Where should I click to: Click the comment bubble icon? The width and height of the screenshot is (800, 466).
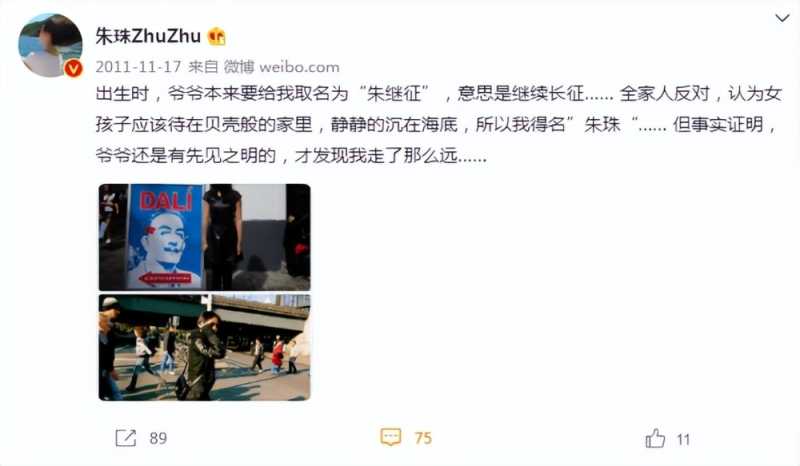(391, 437)
